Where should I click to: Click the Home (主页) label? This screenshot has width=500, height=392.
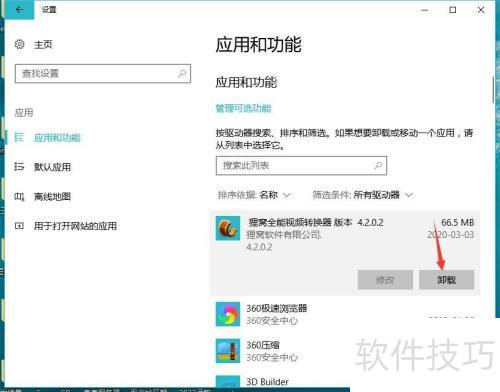[x=43, y=44]
